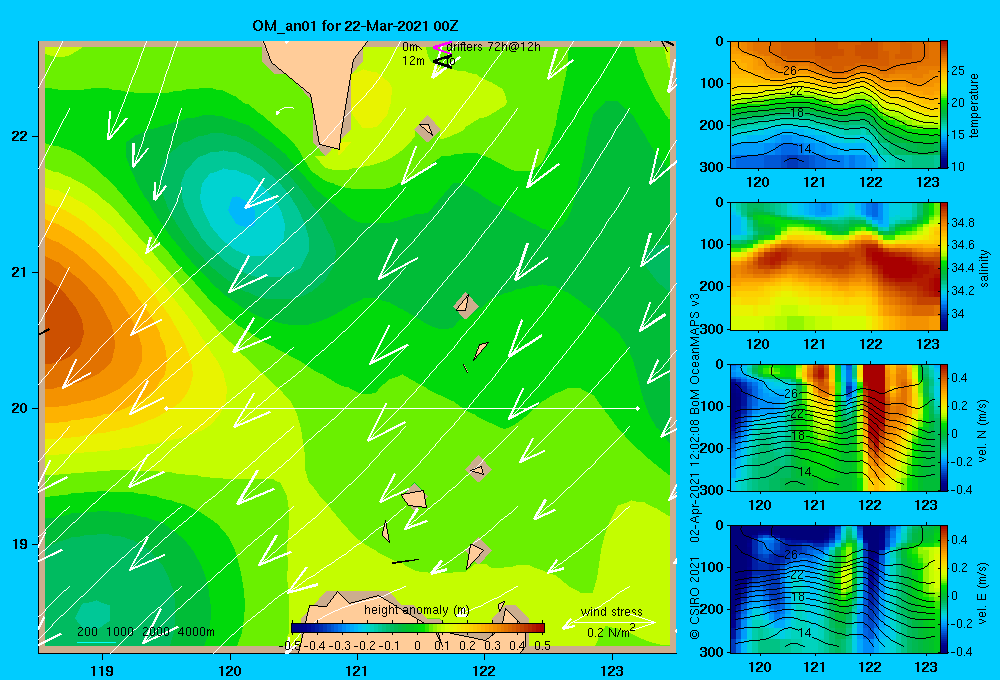
Task: Click the 'vel. N (m/s)' axis label
Action: point(982,431)
